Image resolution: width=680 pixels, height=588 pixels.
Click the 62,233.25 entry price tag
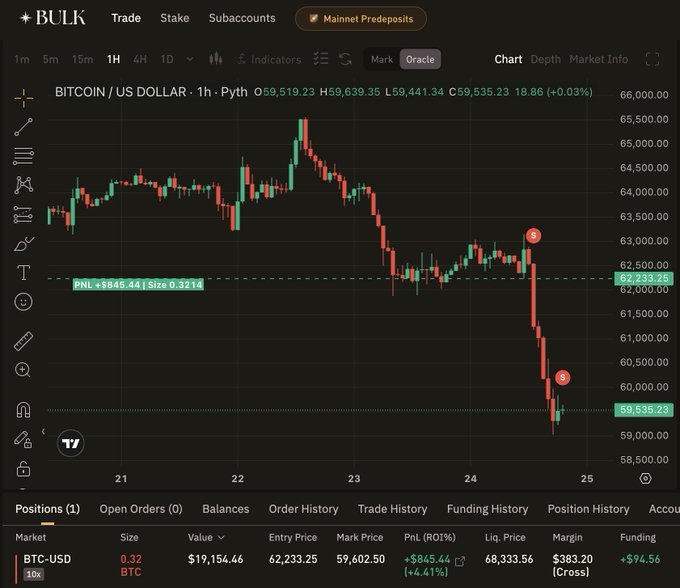pos(644,278)
